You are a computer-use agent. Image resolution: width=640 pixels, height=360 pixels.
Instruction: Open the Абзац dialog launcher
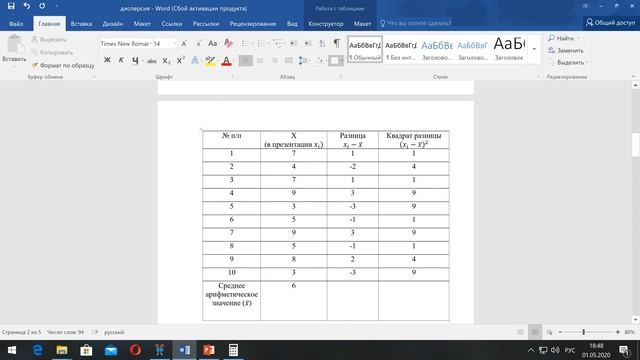click(341, 77)
